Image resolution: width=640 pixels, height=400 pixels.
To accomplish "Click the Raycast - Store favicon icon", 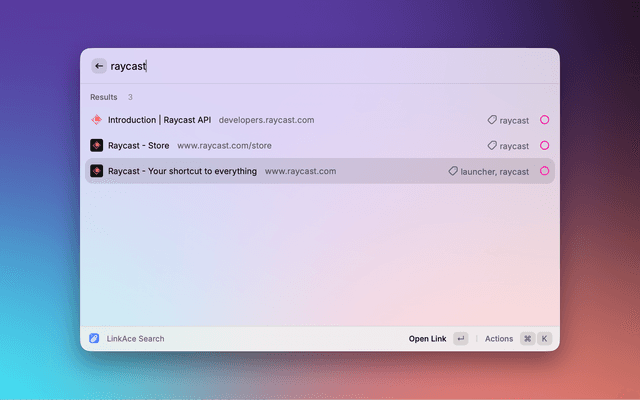I will tap(96, 145).
